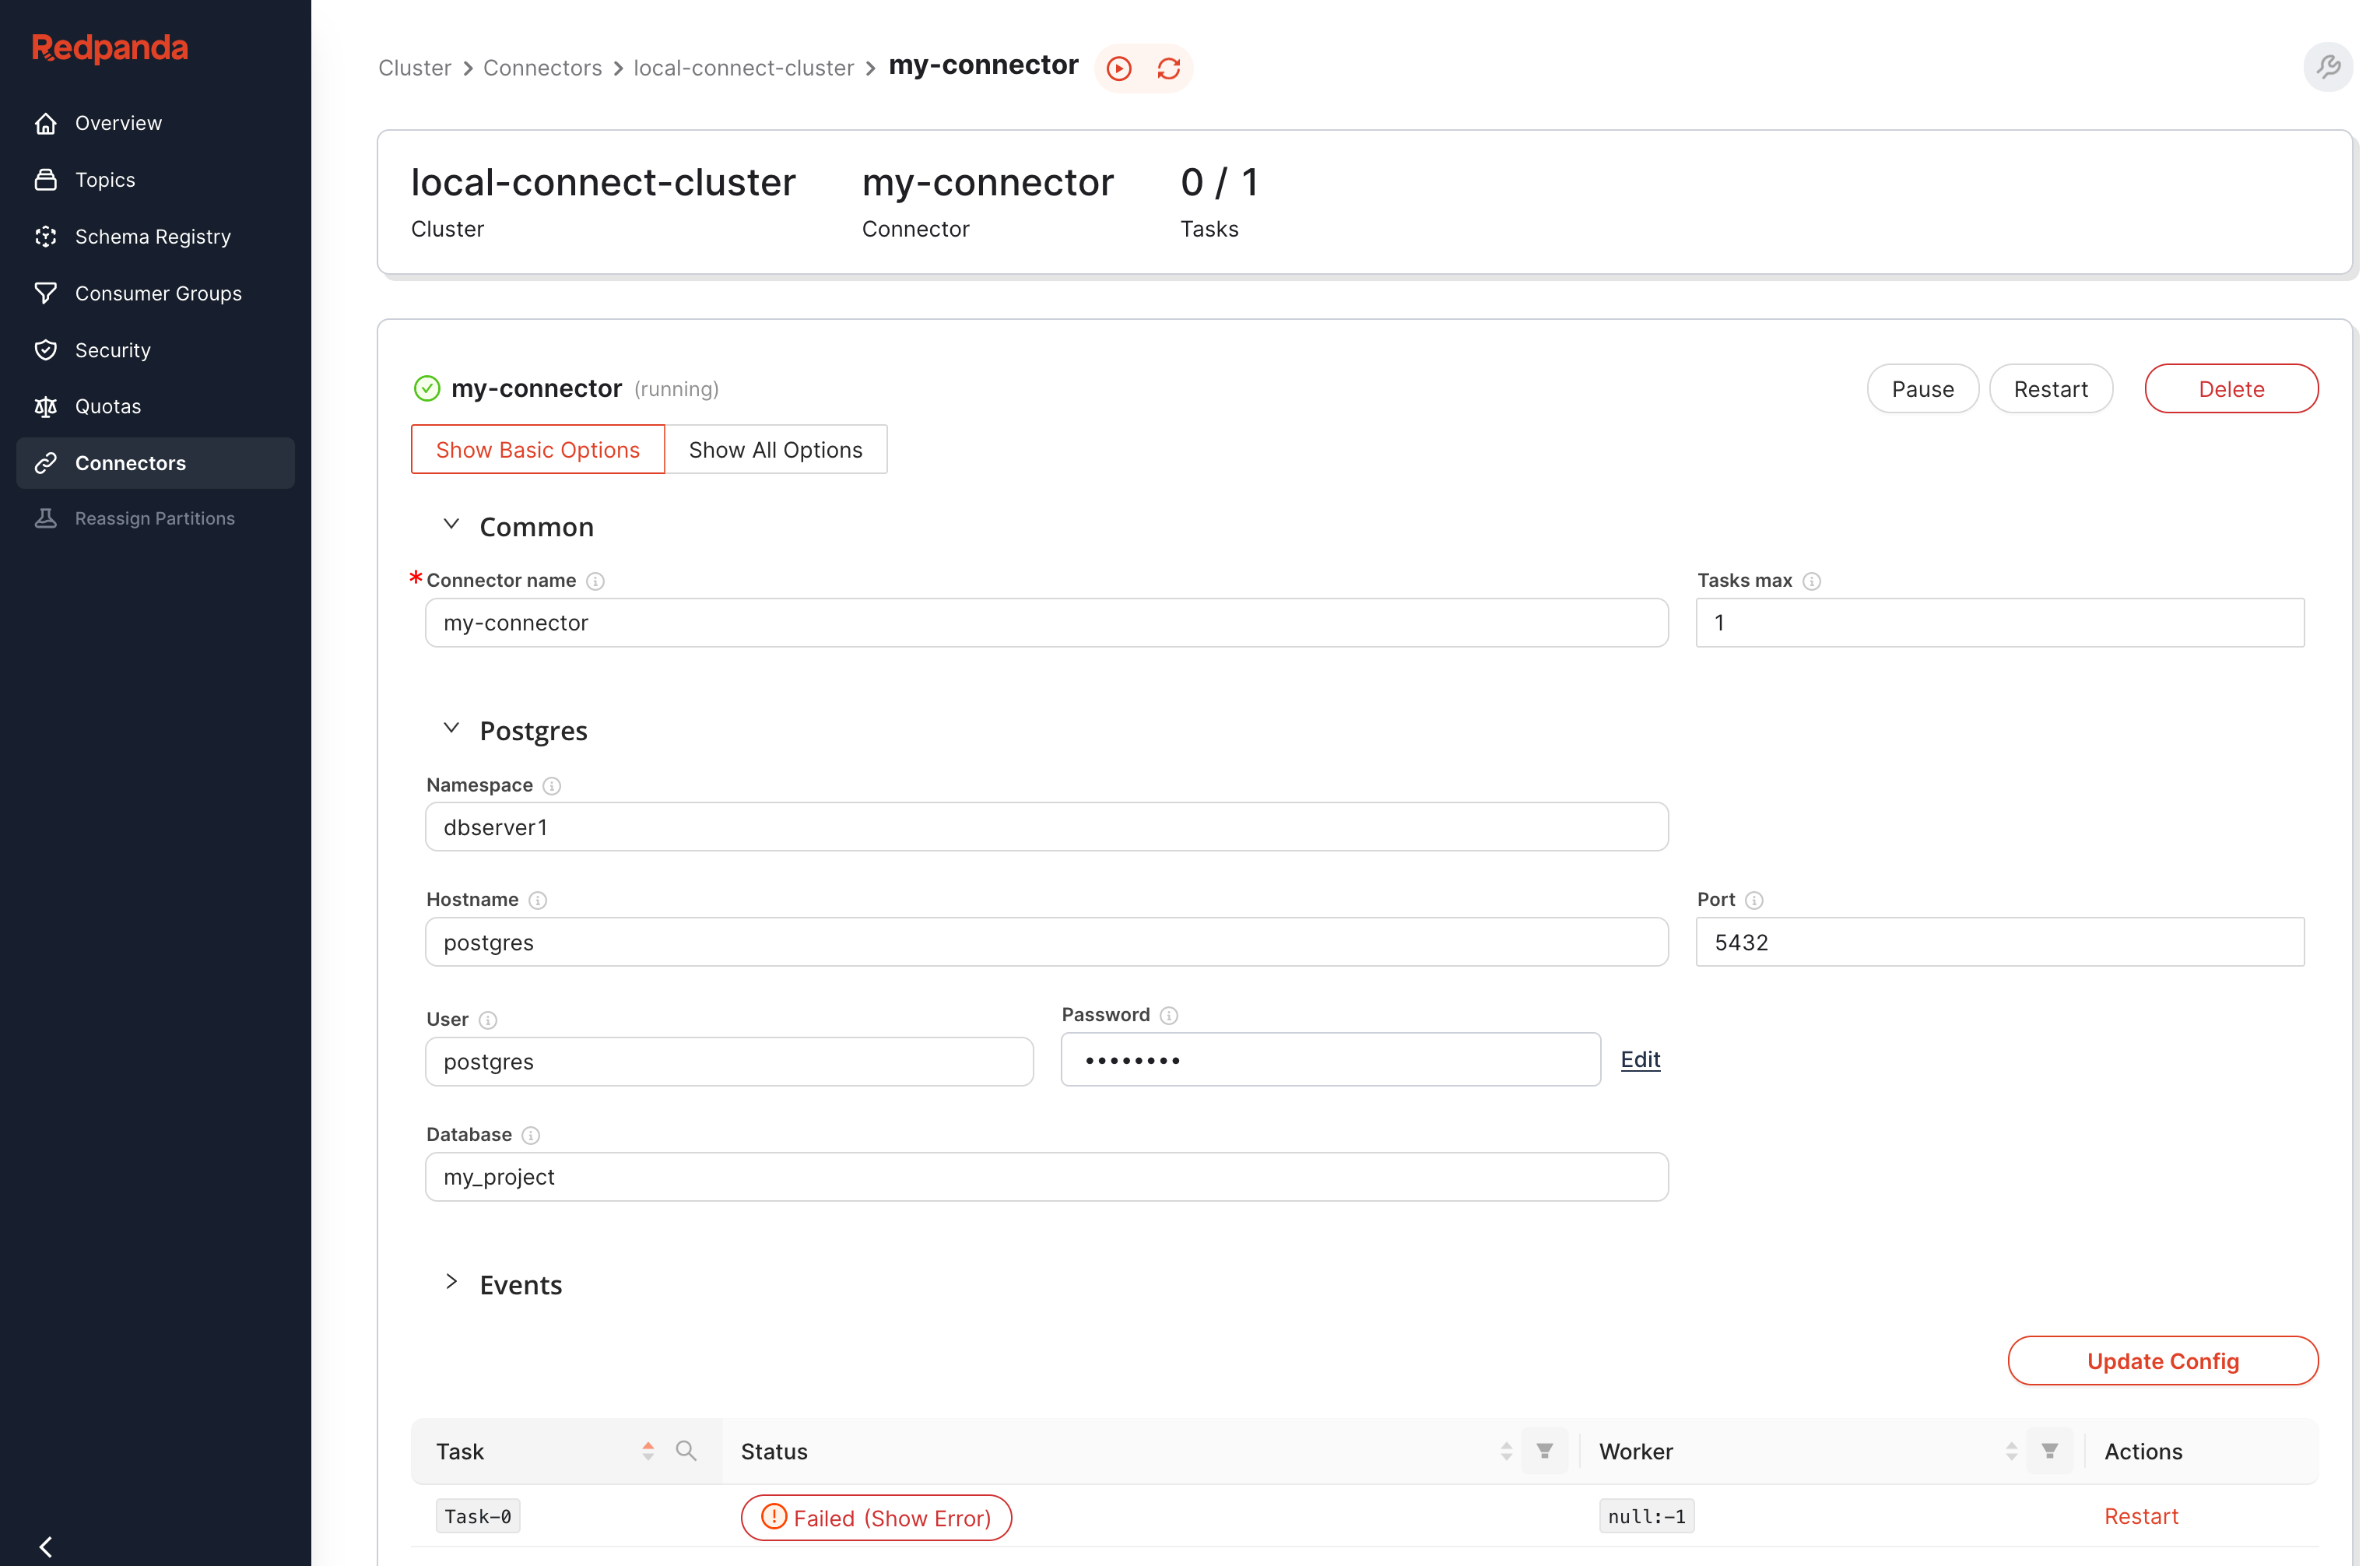The image size is (2380, 1566).
Task: Click the Reassign Partitions flask icon
Action: pyautogui.click(x=46, y=518)
